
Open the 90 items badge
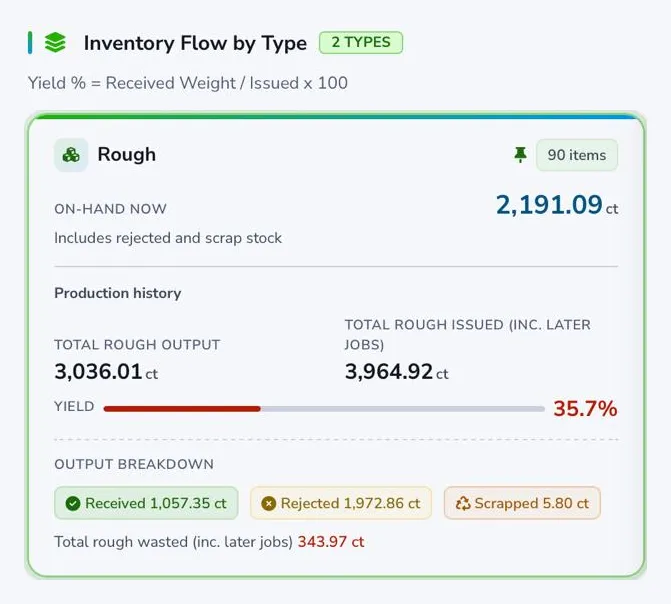(x=576, y=155)
